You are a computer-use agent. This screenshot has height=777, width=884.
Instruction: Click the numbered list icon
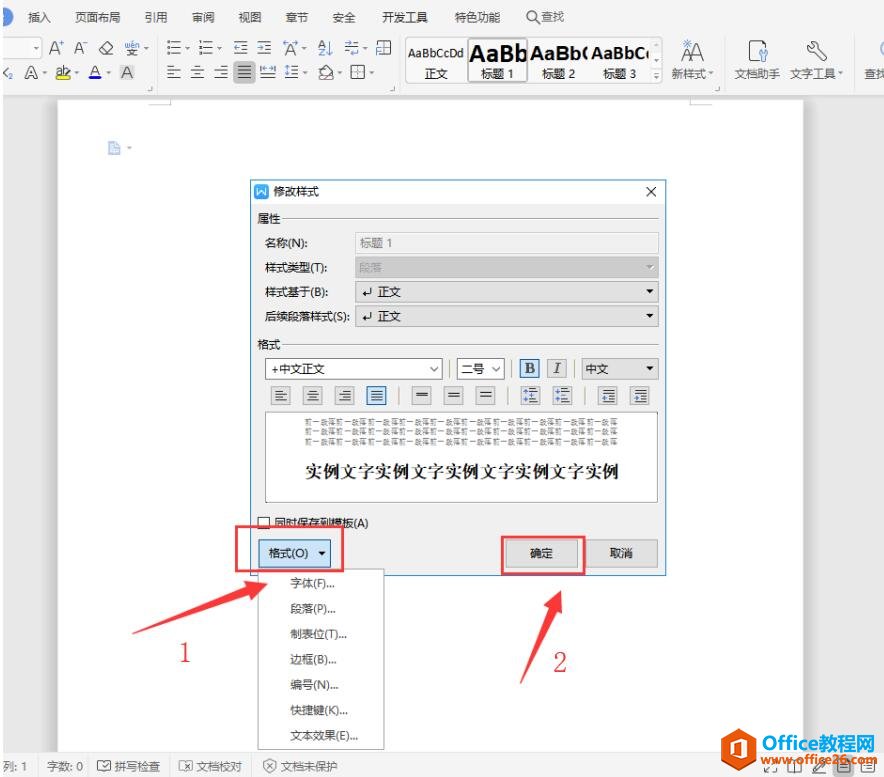[x=206, y=48]
